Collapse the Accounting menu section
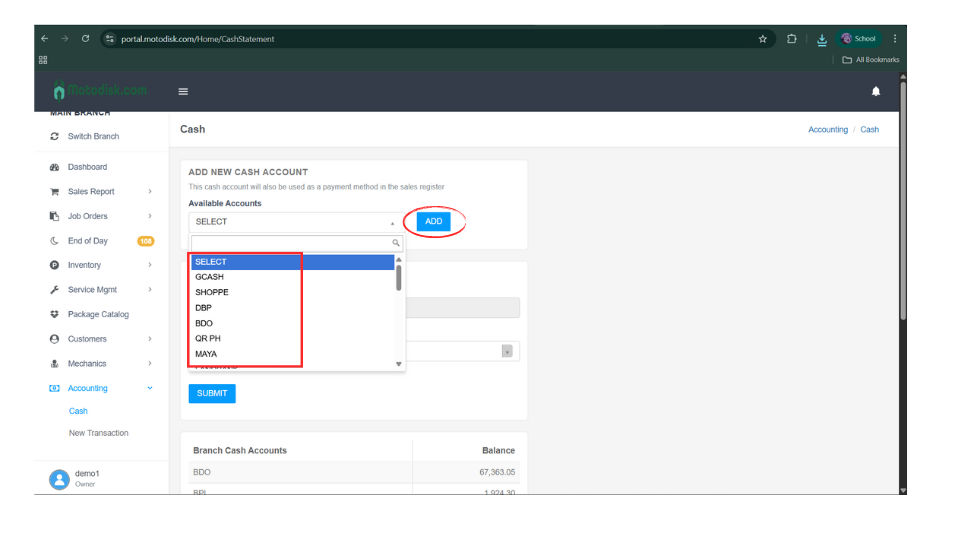Screen dimensions: 960x540 click(150, 388)
